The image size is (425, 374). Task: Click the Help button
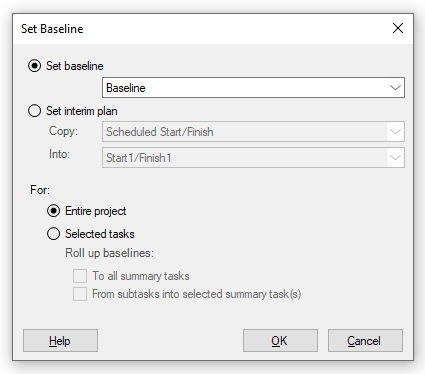[60, 341]
